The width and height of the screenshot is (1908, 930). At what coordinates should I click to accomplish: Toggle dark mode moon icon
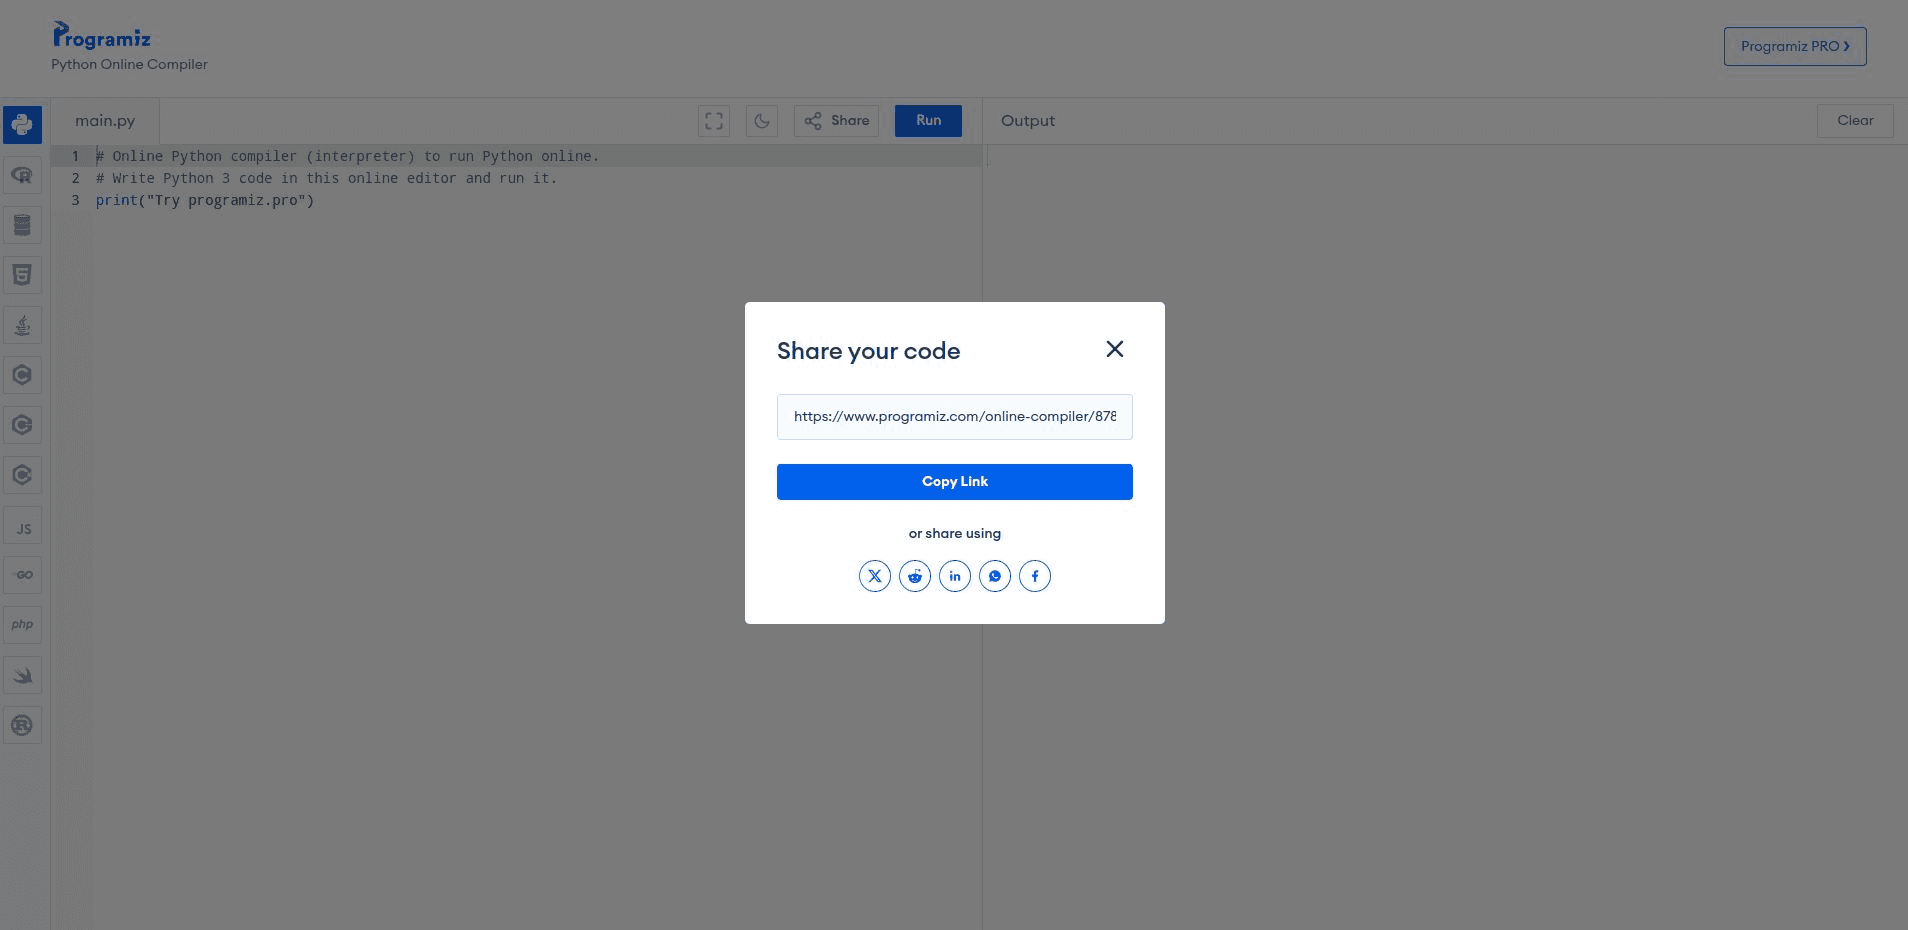point(762,121)
